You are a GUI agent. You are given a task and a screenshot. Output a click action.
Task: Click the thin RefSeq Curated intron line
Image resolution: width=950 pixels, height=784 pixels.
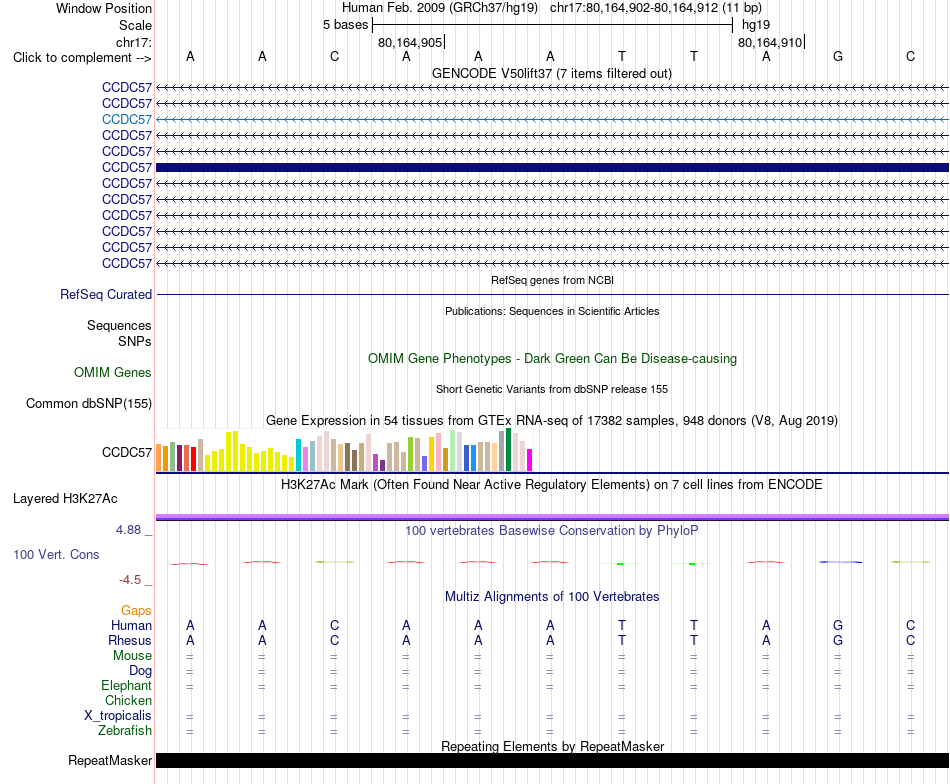[552, 294]
